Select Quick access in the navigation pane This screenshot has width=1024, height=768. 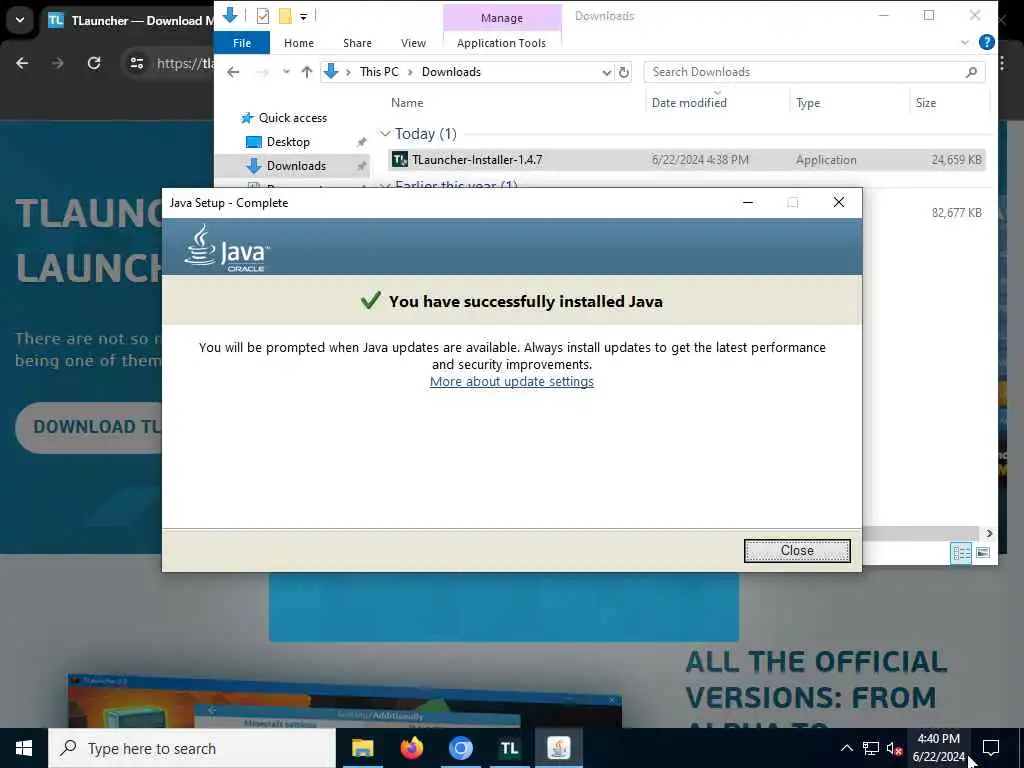(292, 118)
